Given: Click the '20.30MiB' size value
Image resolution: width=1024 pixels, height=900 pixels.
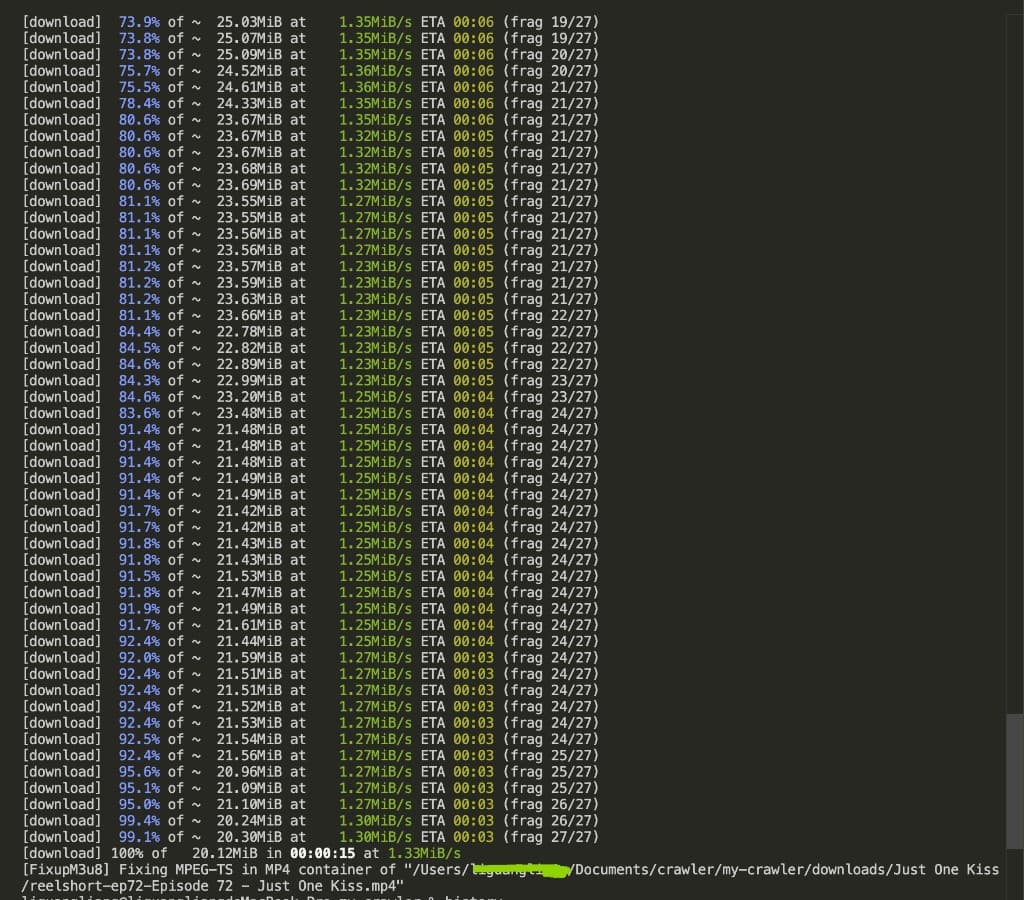Looking at the screenshot, I should coord(249,837).
